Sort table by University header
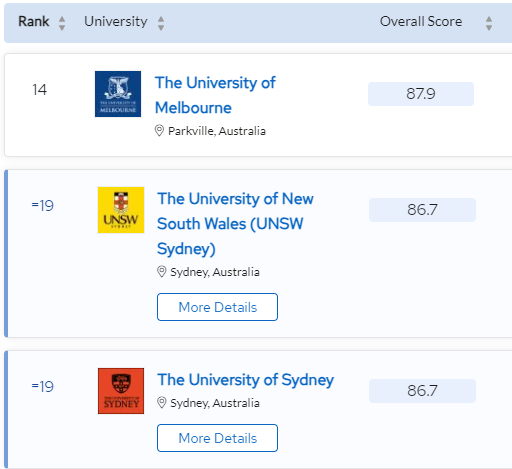 tap(116, 22)
